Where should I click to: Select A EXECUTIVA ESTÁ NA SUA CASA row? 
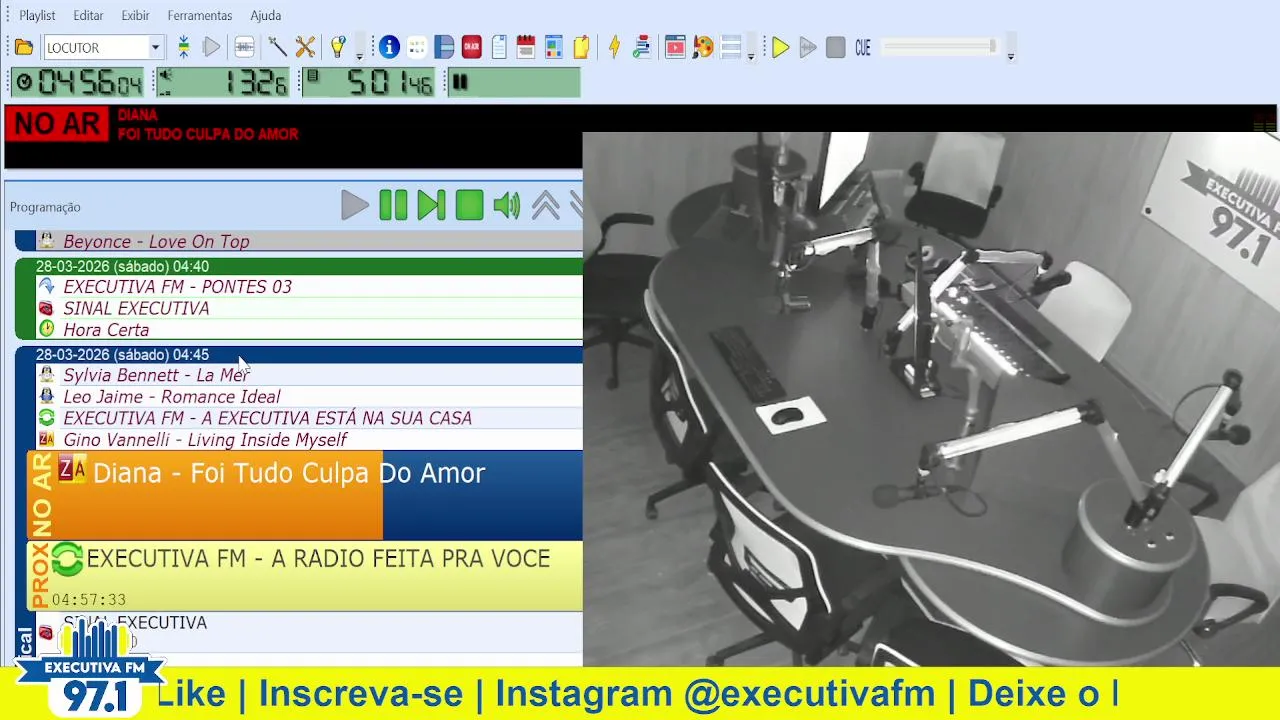(308, 418)
